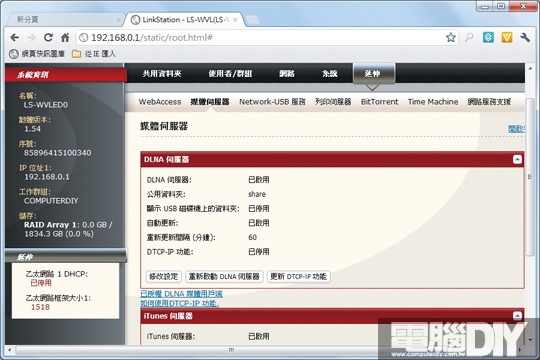Viewport: 540px width, 360px height.
Task: Switch to Time Machine sub-tab
Action: coord(433,102)
